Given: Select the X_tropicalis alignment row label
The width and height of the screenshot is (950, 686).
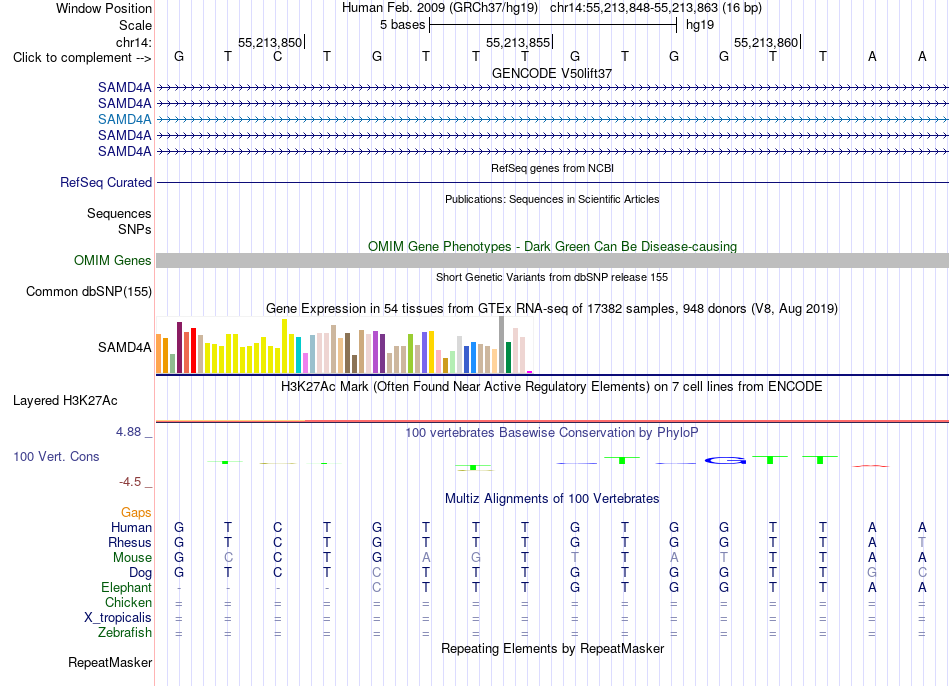Looking at the screenshot, I should (x=118, y=618).
